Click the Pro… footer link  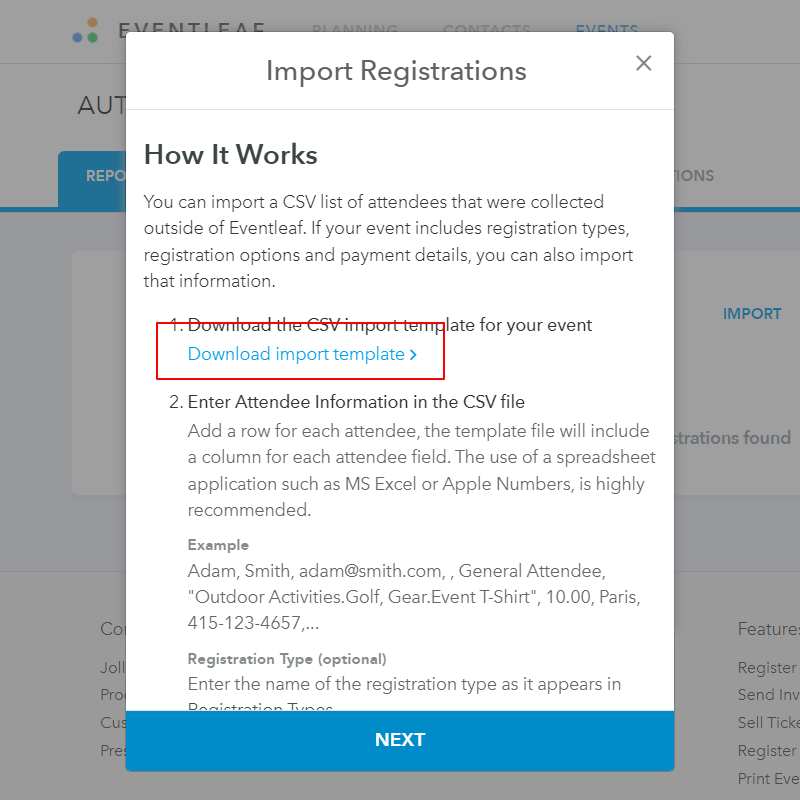pos(112,694)
